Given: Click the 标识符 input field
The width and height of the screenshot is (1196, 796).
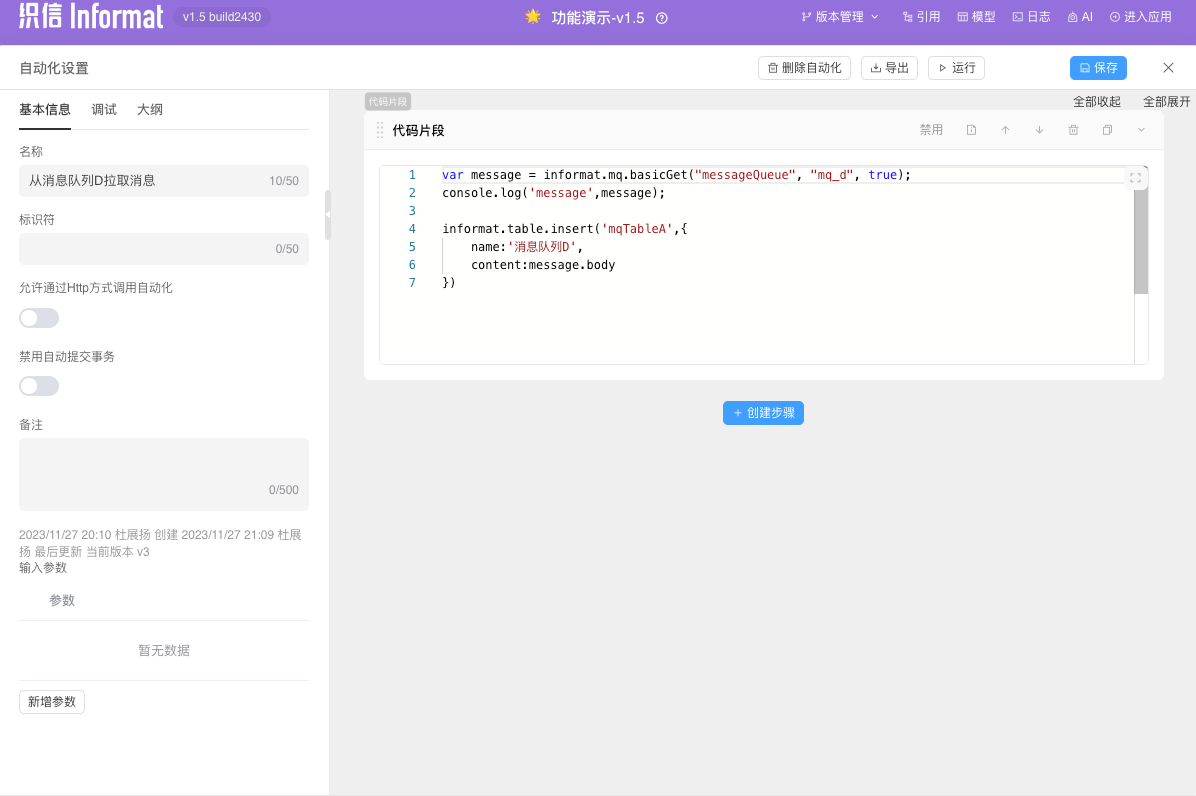Looking at the screenshot, I should [163, 249].
